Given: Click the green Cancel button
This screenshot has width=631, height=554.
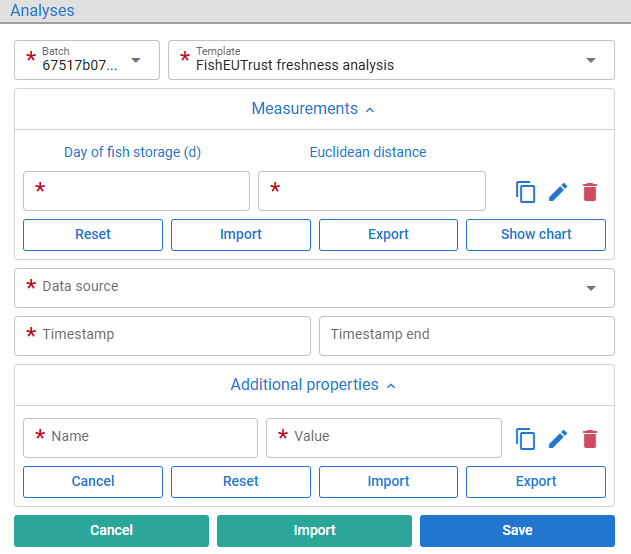Looking at the screenshot, I should [111, 531].
